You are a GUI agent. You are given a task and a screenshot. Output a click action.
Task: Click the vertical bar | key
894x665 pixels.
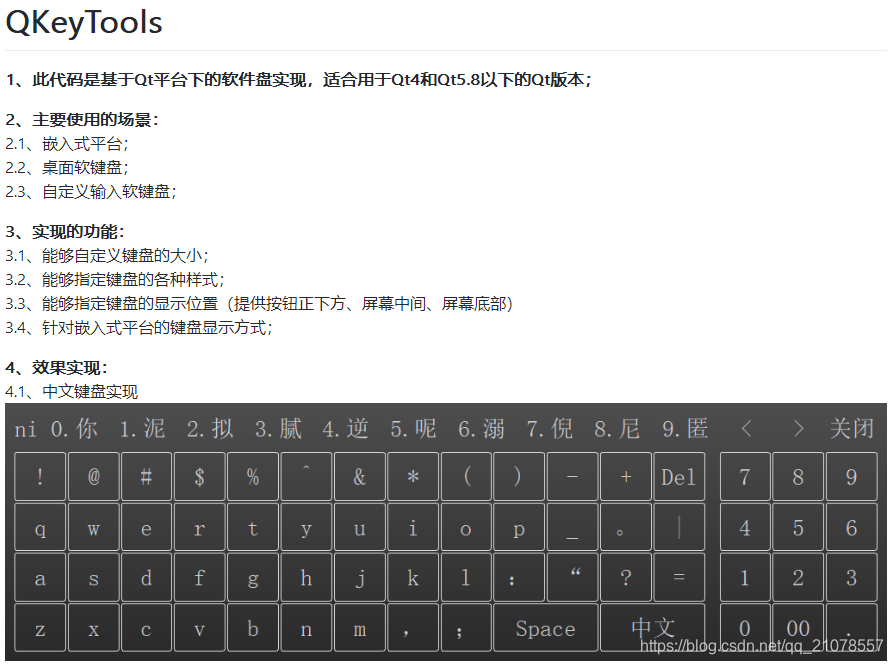pyautogui.click(x=679, y=527)
